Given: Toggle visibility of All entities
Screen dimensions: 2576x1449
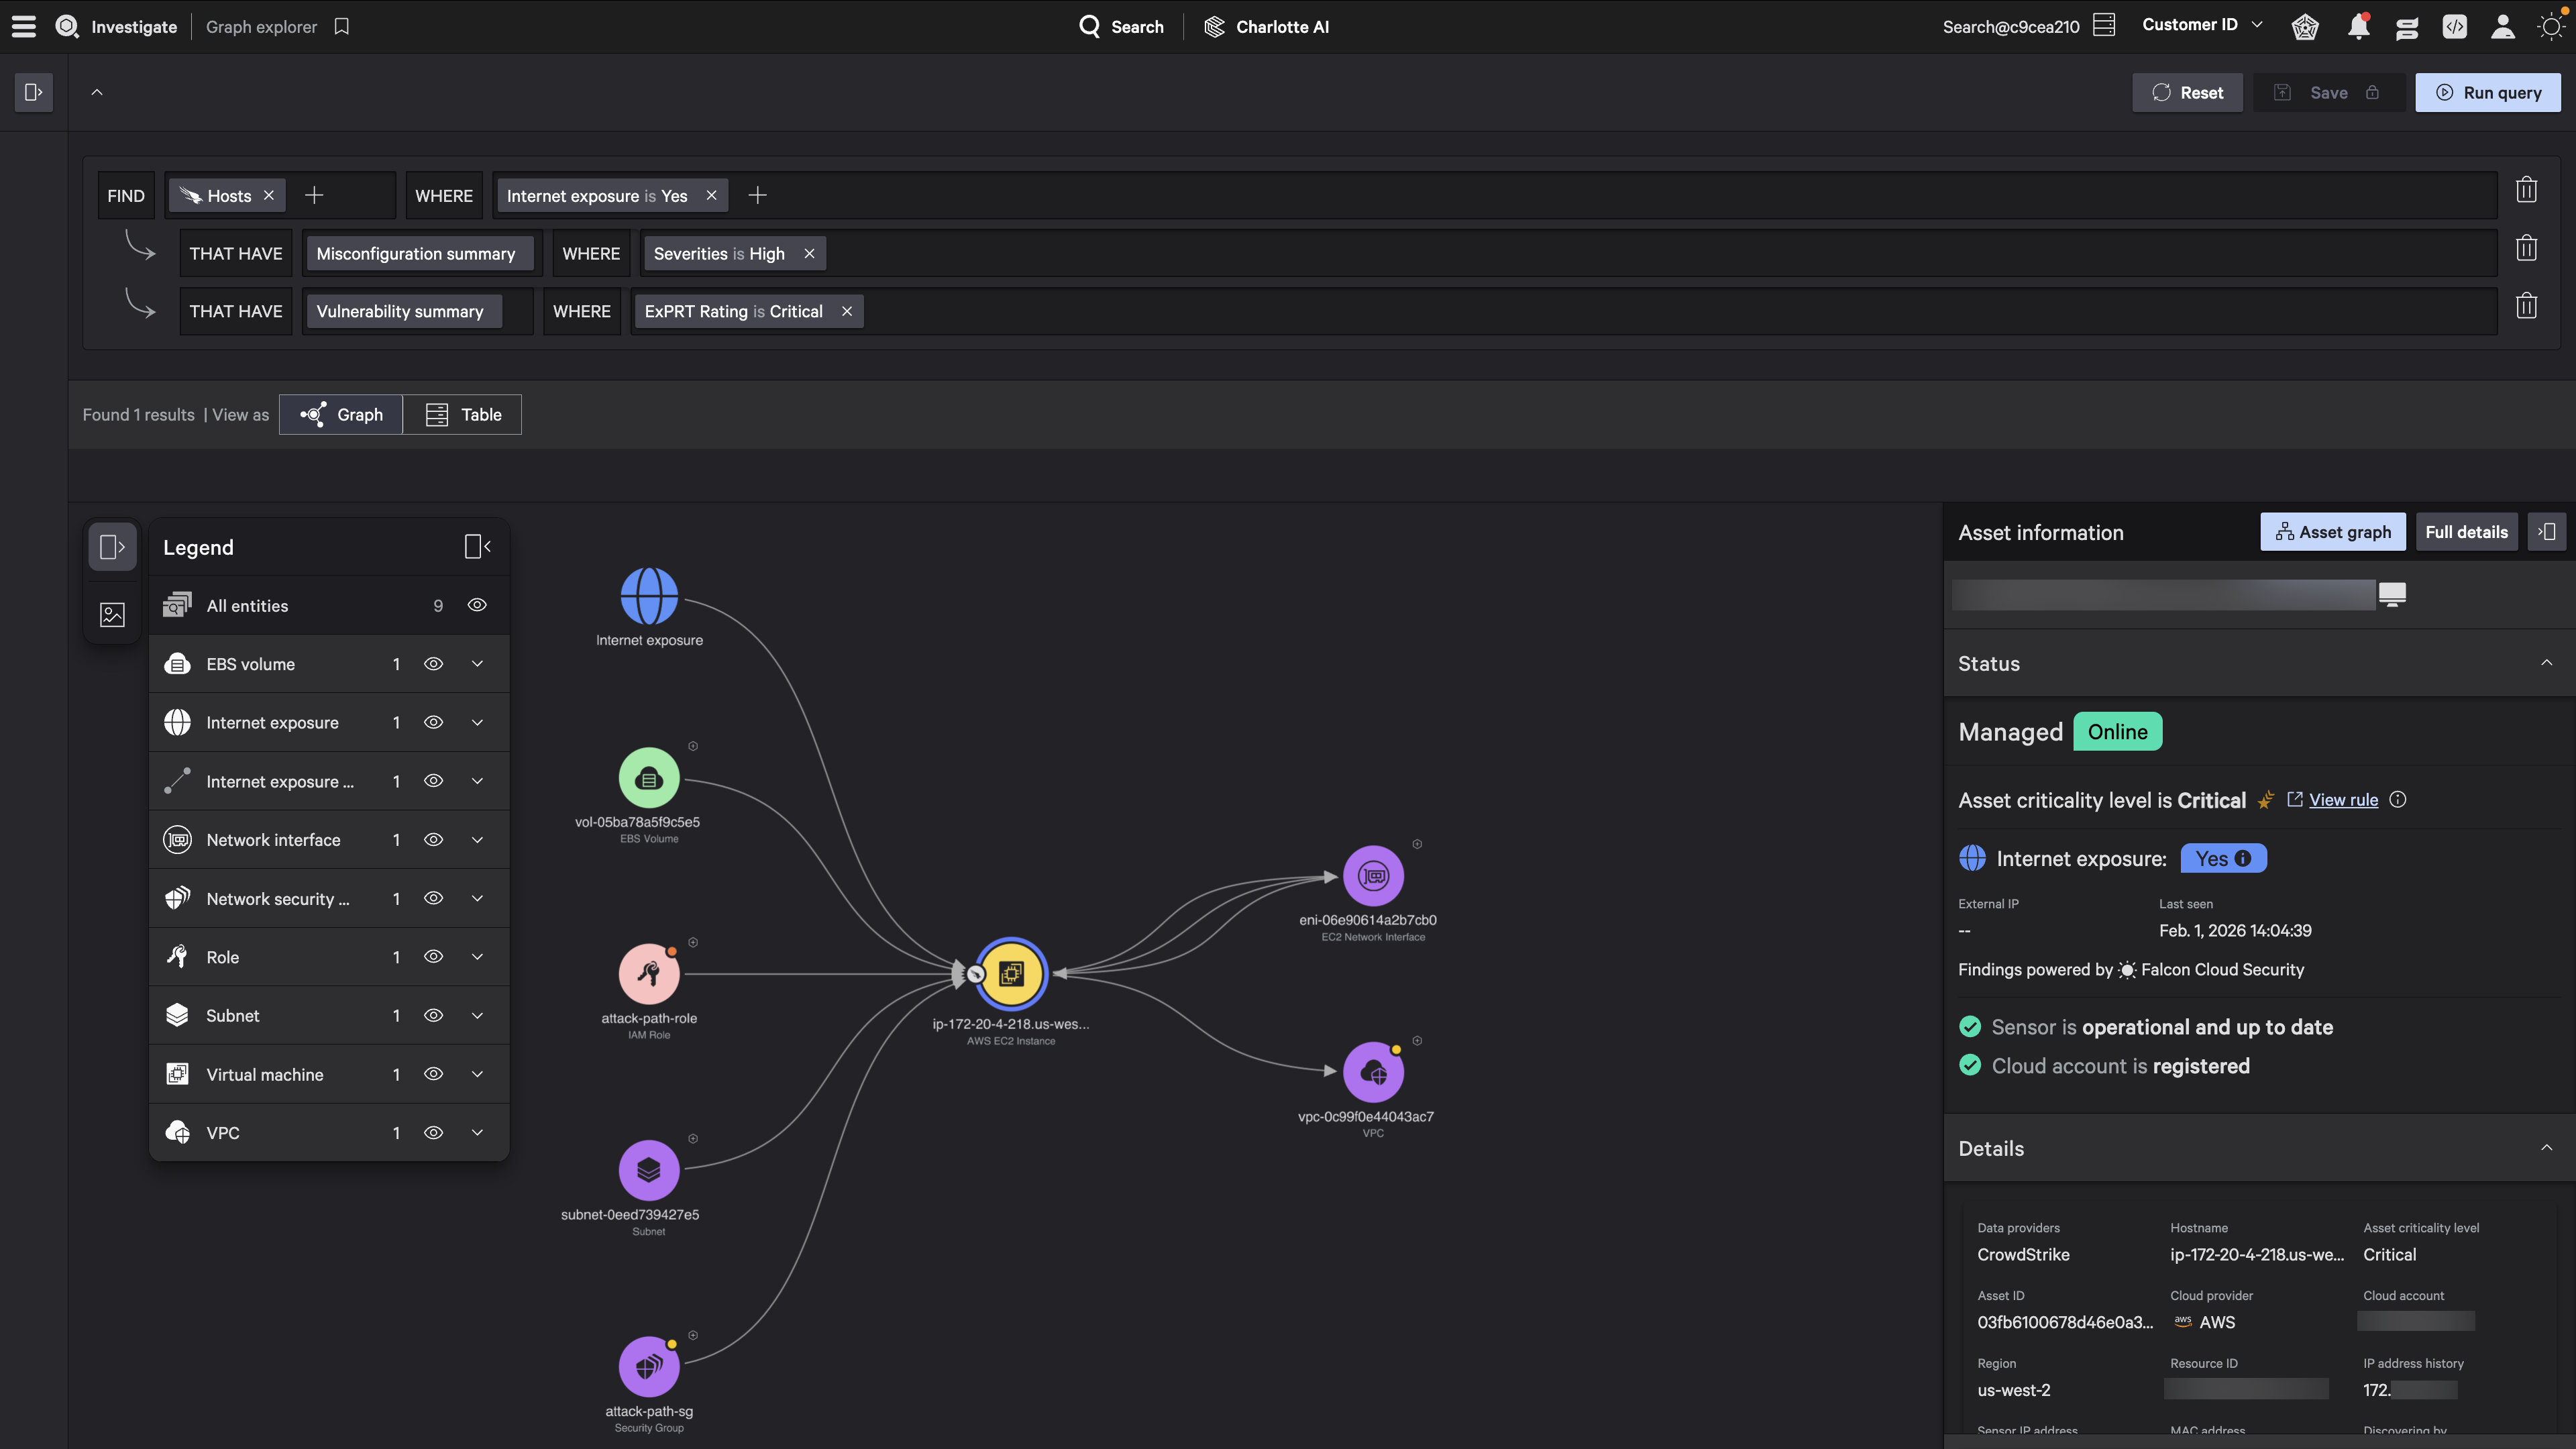Looking at the screenshot, I should click(477, 605).
